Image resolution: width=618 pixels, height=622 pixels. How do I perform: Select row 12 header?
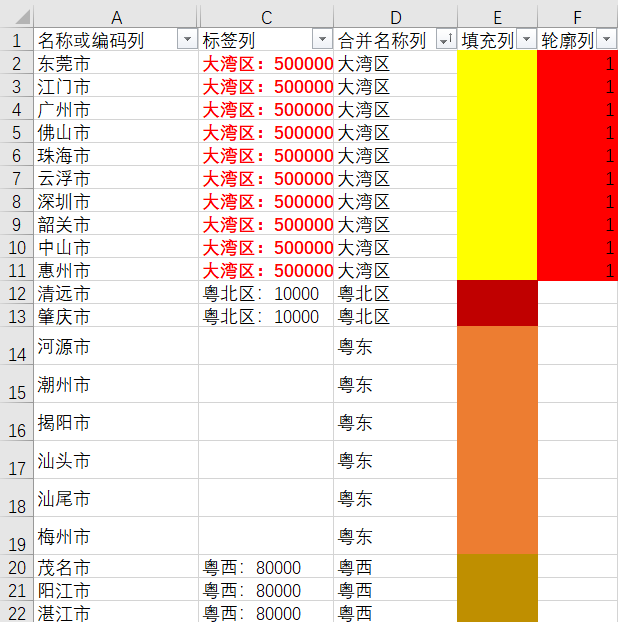[17, 293]
